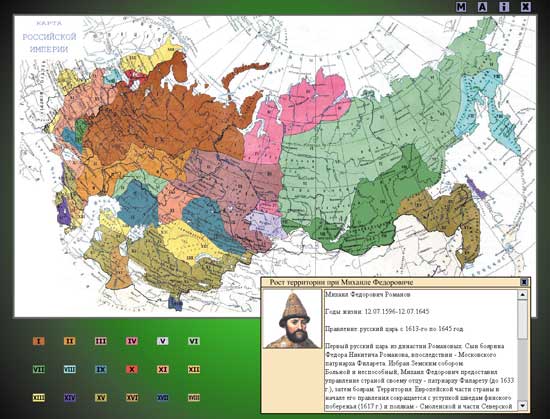
Task: Click the A icon in the top bar
Action: click(483, 7)
